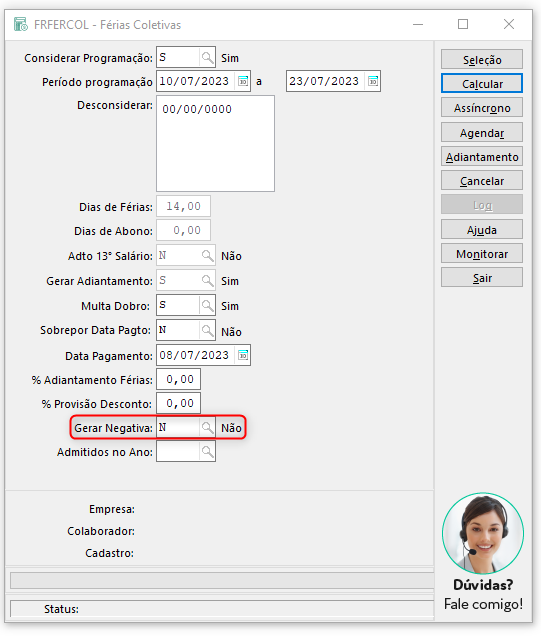541x636 pixels.
Task: Open lookup magnifier for Admitidos no Ano
Action: [207, 451]
